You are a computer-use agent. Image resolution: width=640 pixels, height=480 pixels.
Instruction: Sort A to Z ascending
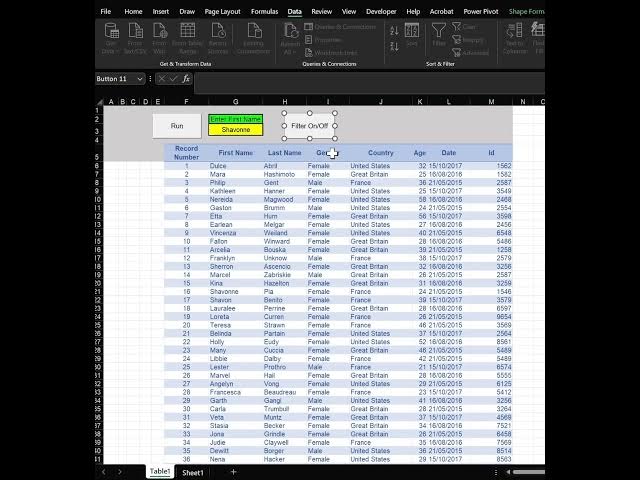[394, 31]
